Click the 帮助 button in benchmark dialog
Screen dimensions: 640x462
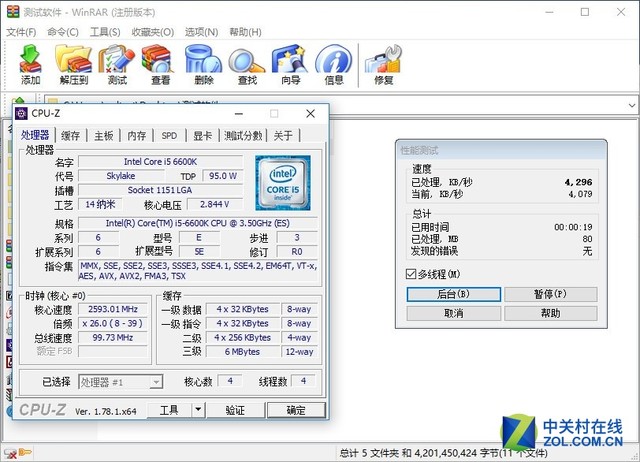(551, 313)
